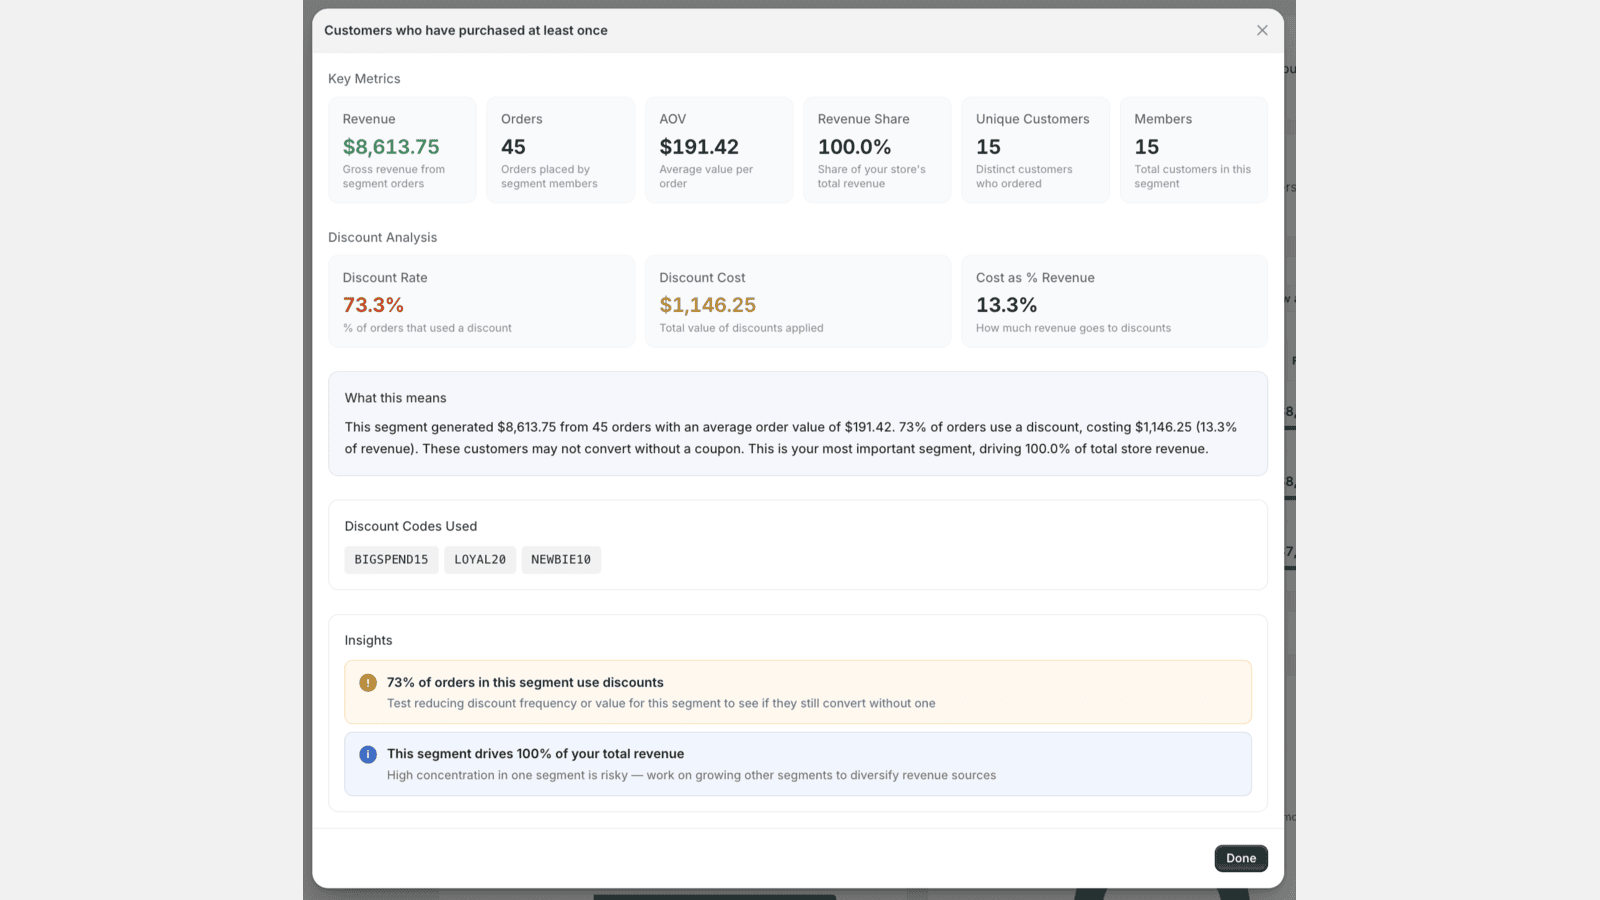Select the Orders metric card
The width and height of the screenshot is (1600, 900).
click(x=560, y=150)
